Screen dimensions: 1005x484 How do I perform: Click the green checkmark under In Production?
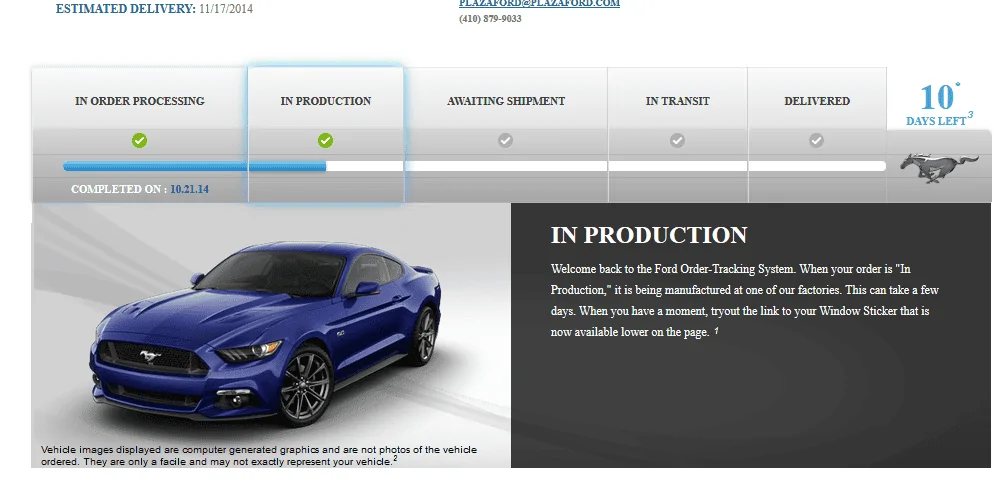[x=326, y=140]
